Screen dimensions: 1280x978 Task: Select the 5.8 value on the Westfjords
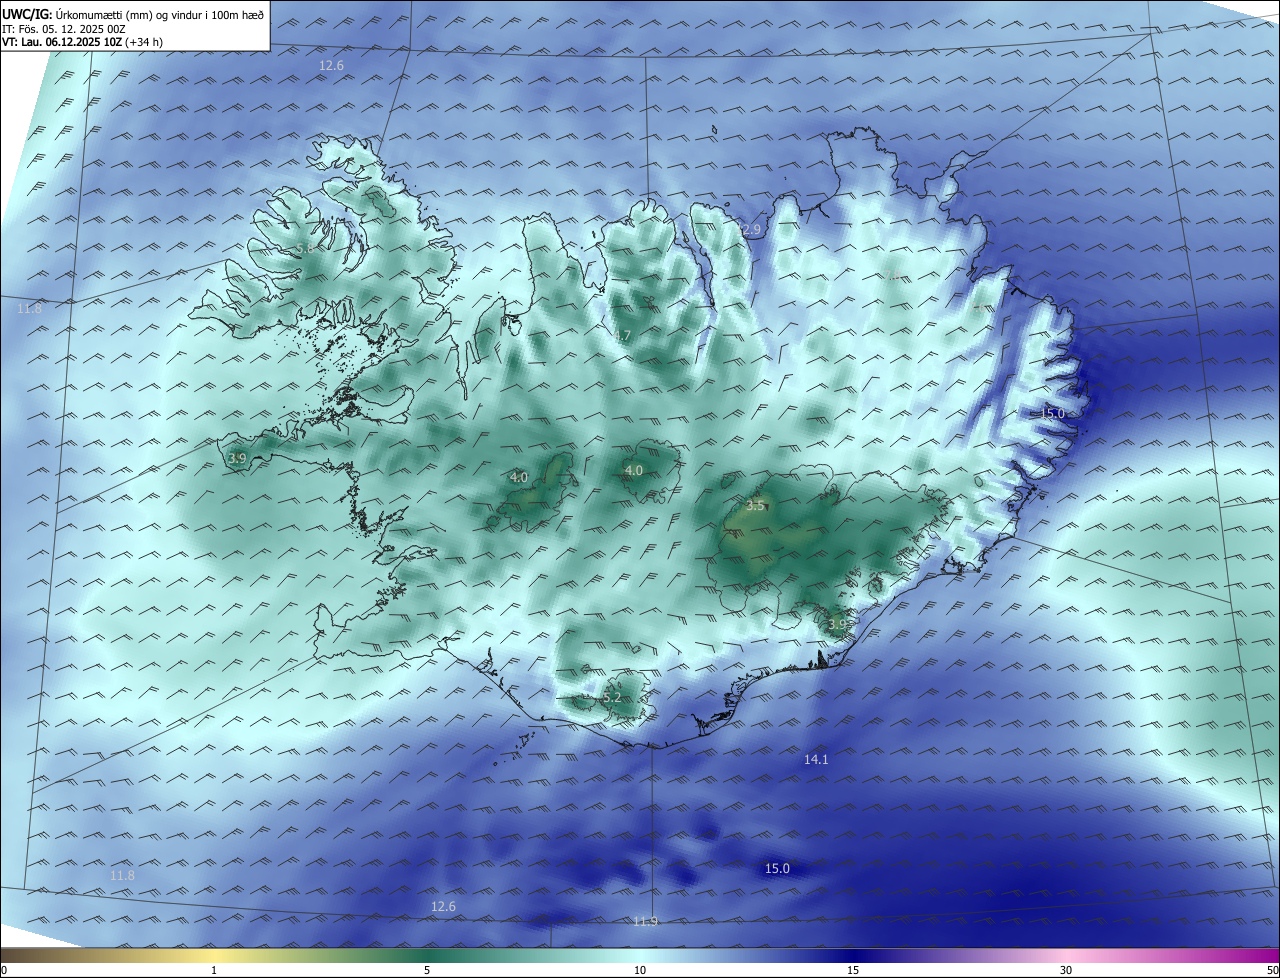click(x=304, y=247)
